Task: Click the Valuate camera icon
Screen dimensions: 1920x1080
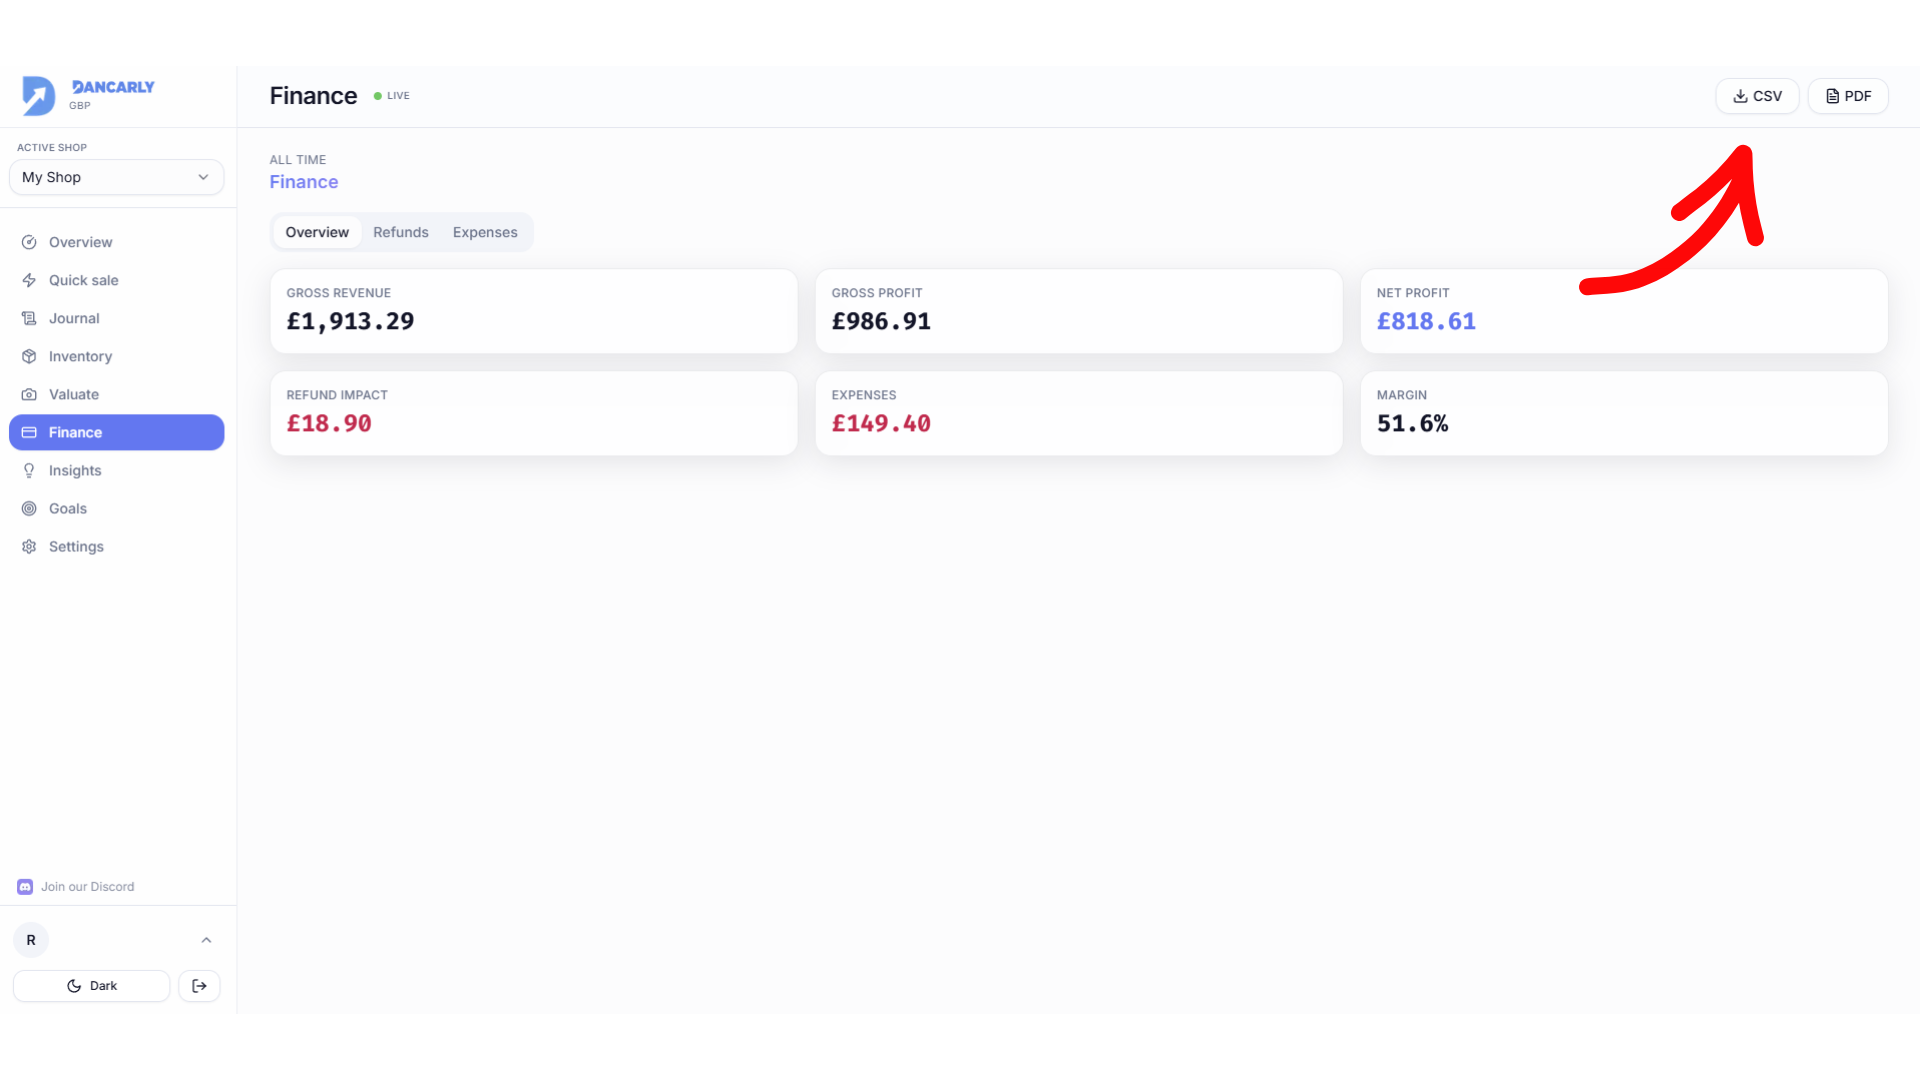Action: (x=29, y=394)
